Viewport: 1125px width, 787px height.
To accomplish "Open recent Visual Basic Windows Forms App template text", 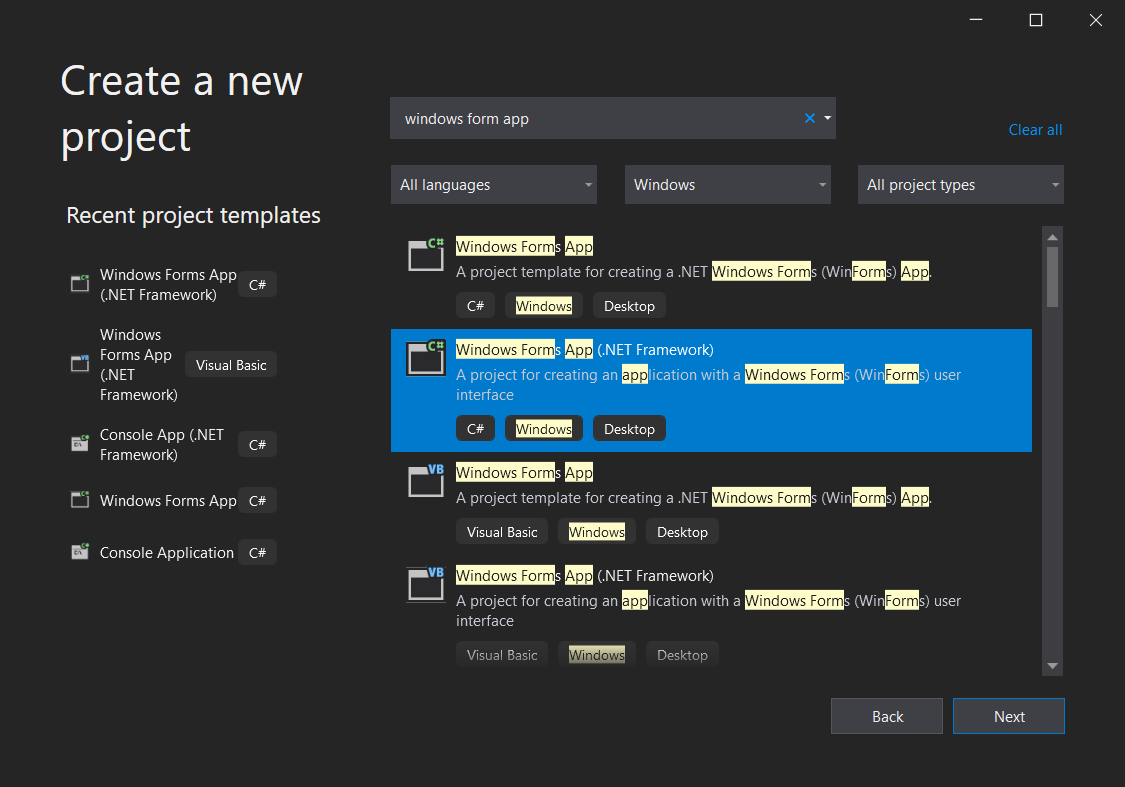I will [138, 364].
